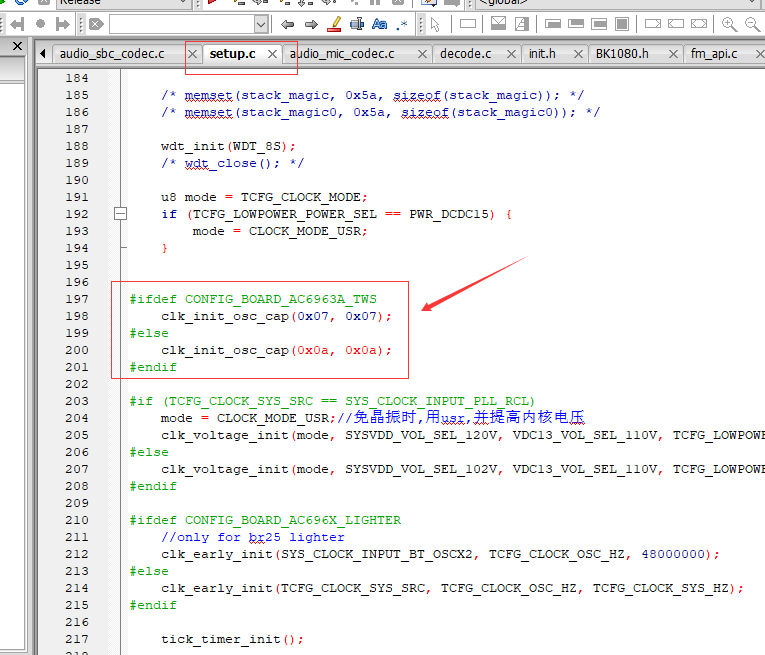This screenshot has width=765, height=655.
Task: Select the pointer arrow tool
Action: [x=435, y=24]
